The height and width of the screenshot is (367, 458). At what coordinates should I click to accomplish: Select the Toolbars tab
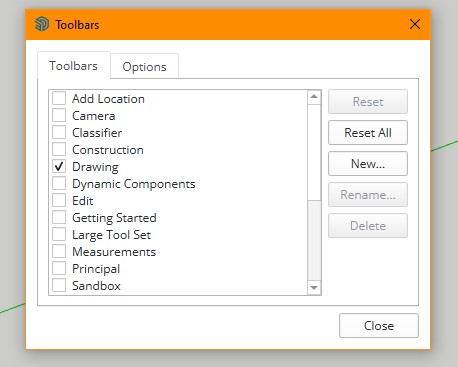point(74,66)
